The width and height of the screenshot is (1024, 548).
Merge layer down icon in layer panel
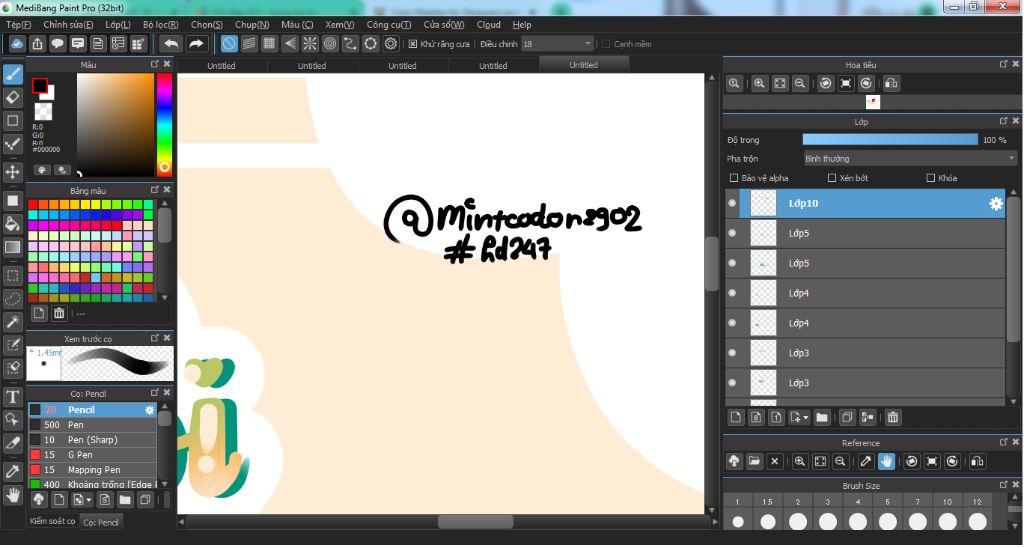(867, 417)
